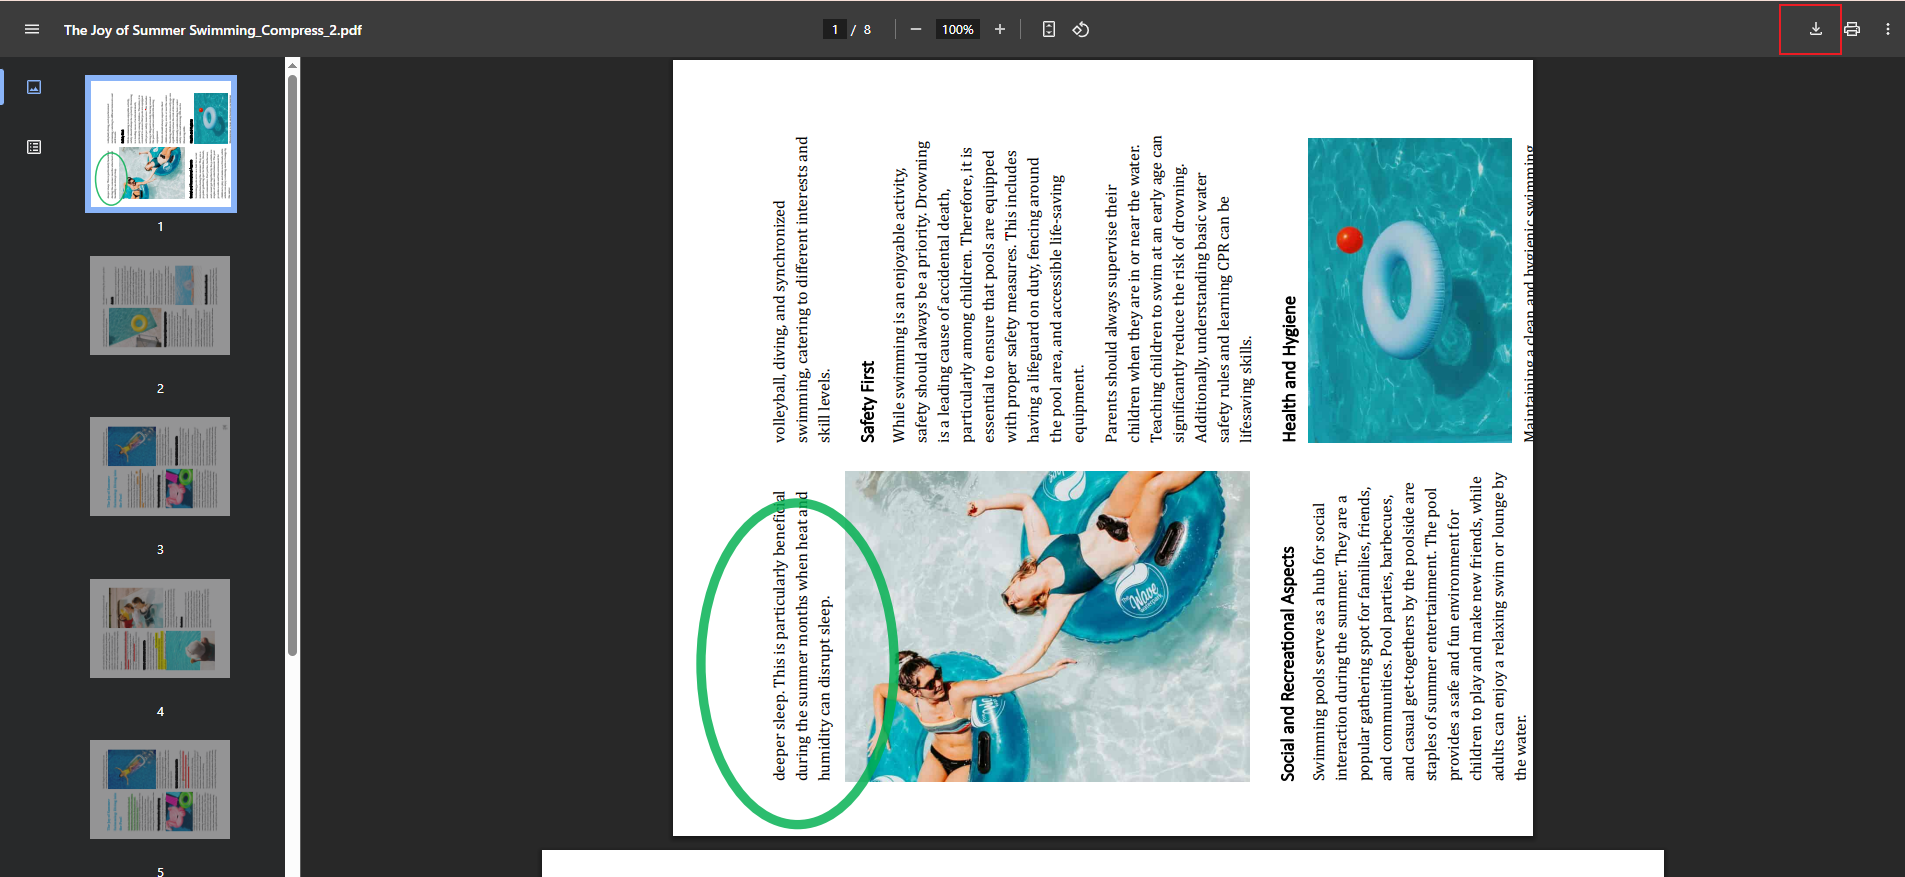This screenshot has width=1905, height=877.
Task: Print the document using printer icon
Action: click(1852, 30)
